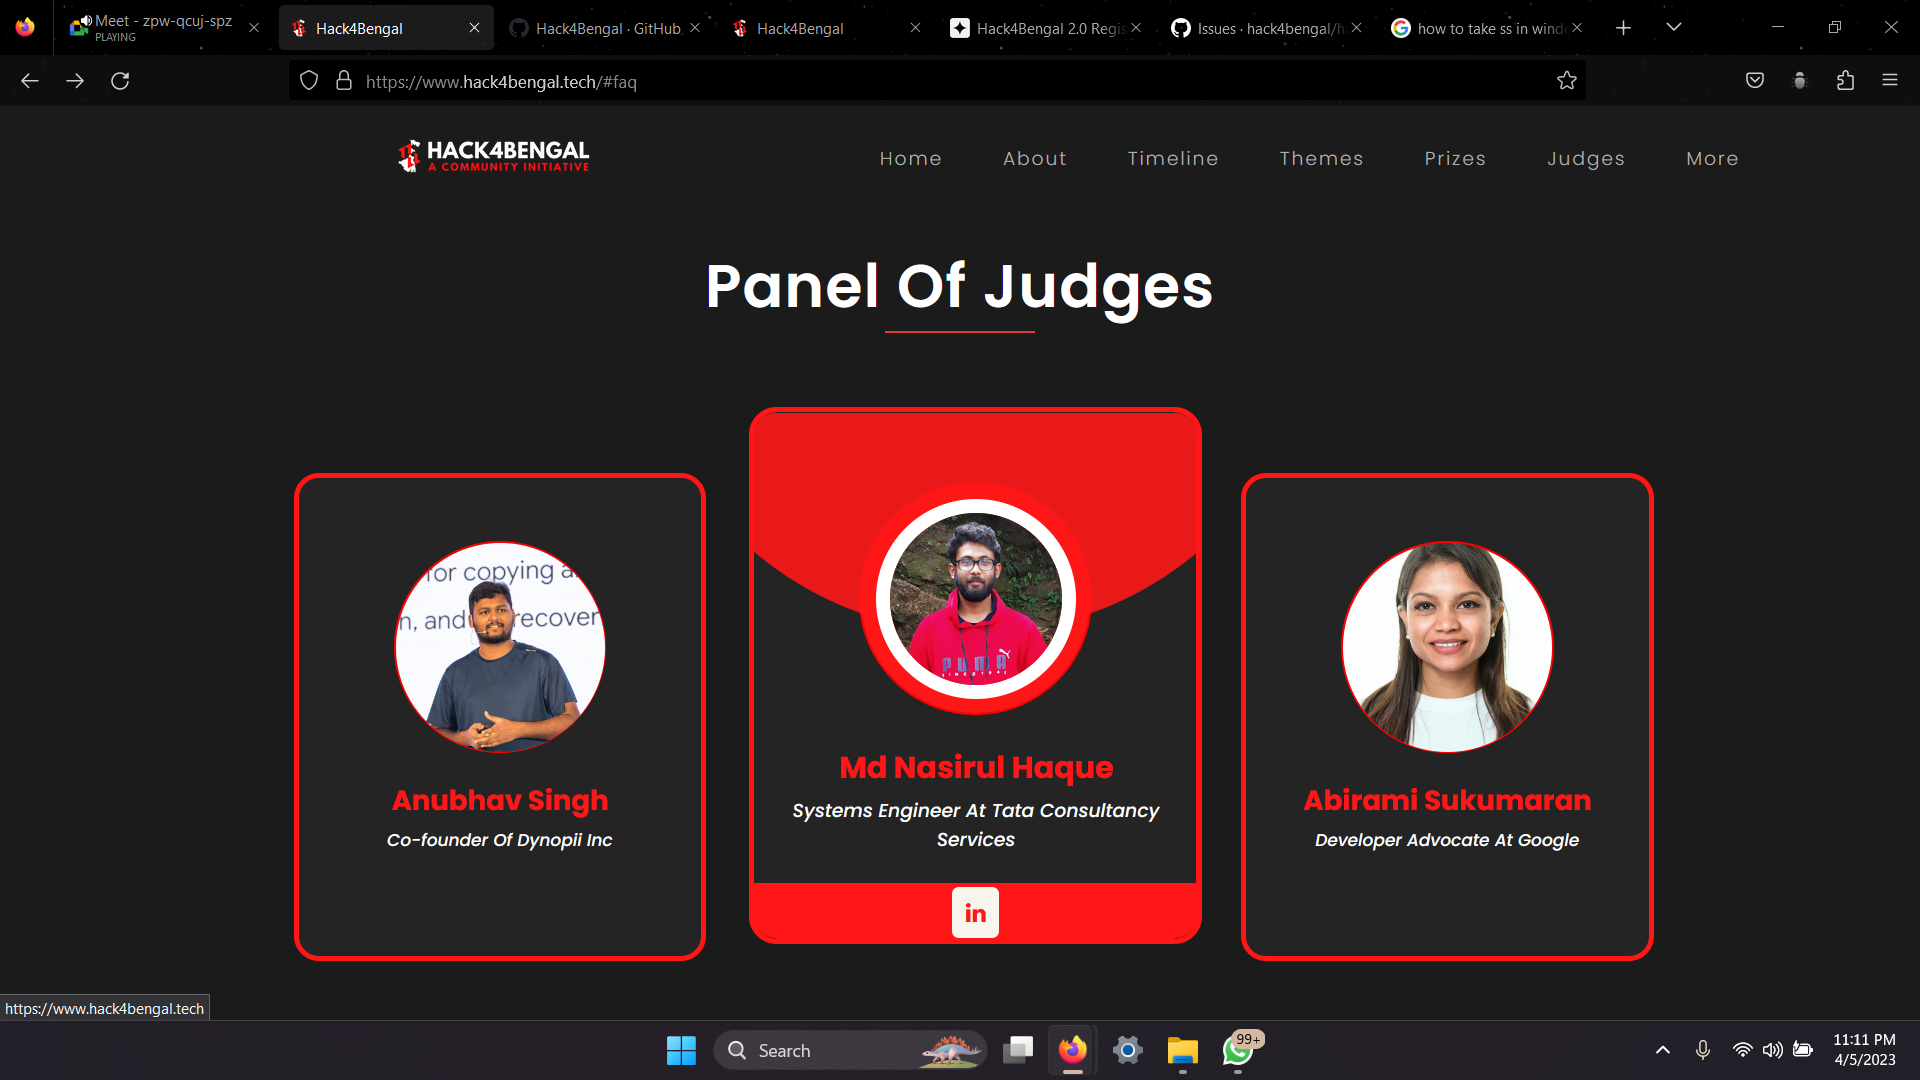Click the taskbar Search box
1920x1080 pixels.
pos(850,1050)
